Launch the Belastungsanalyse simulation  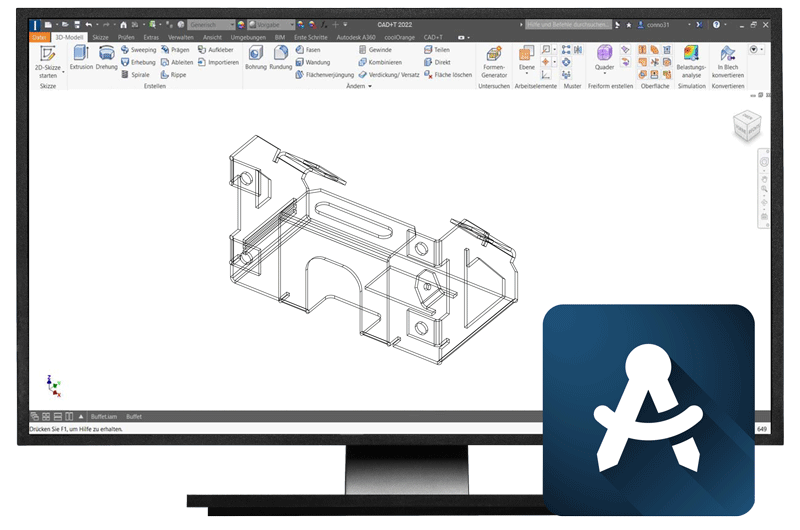(x=691, y=61)
